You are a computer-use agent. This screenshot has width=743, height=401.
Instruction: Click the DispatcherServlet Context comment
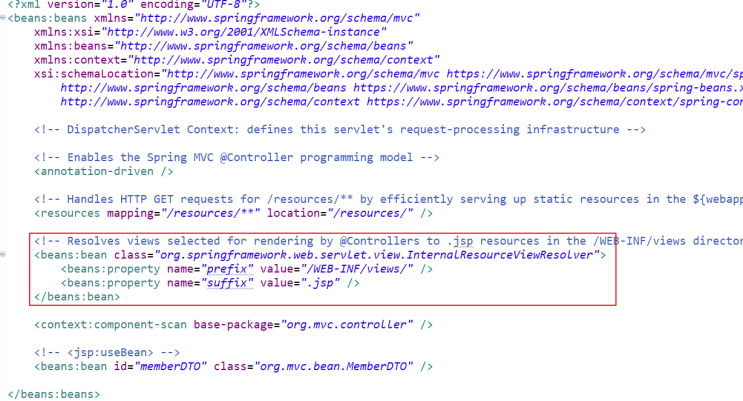click(x=339, y=129)
